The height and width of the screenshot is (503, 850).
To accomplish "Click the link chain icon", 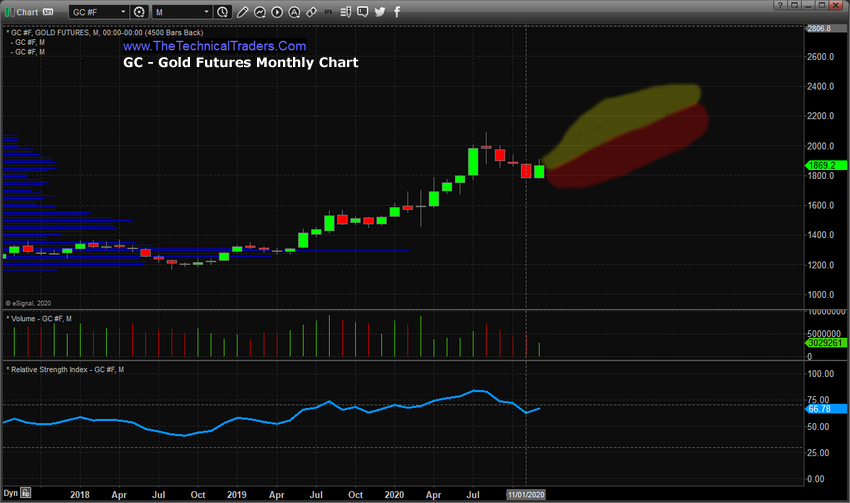I will (x=311, y=11).
